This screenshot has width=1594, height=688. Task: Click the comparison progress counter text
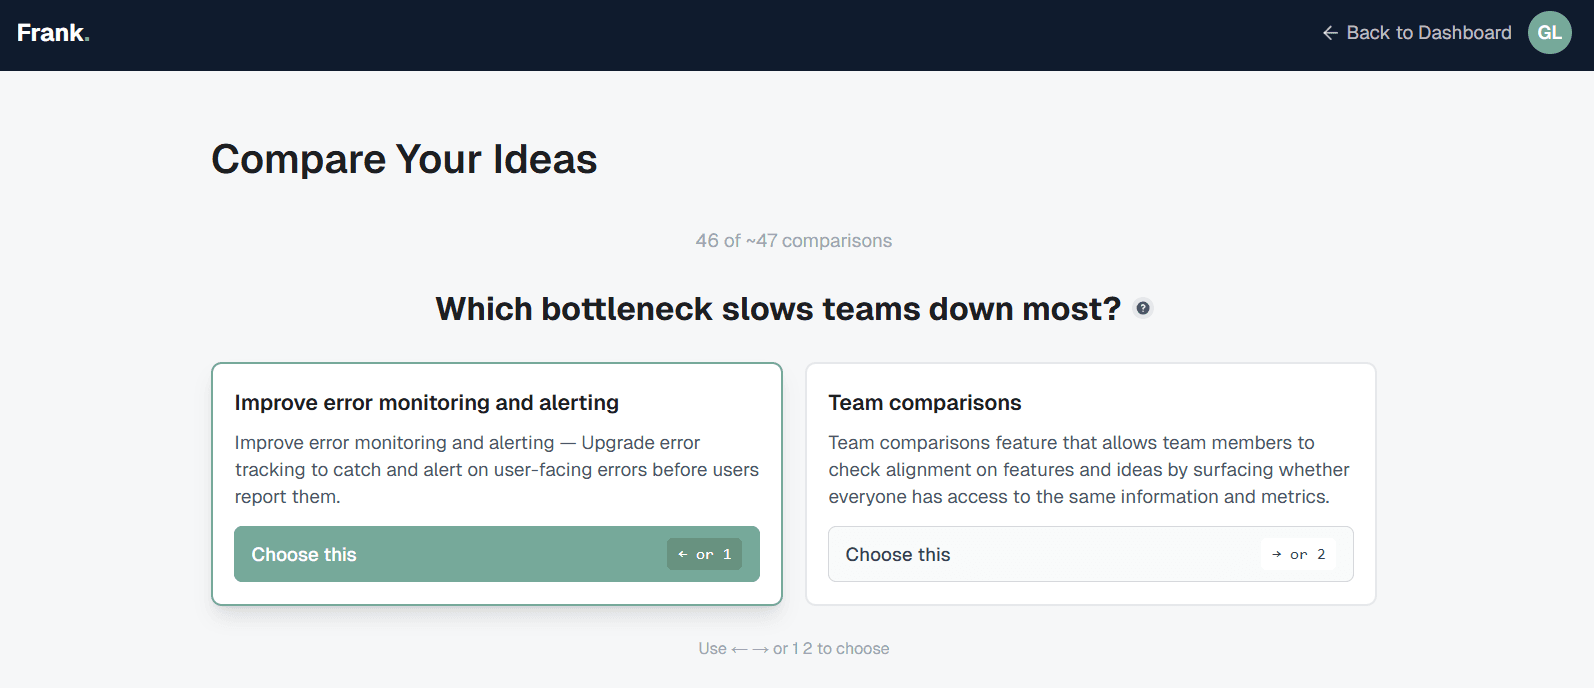[x=793, y=240]
